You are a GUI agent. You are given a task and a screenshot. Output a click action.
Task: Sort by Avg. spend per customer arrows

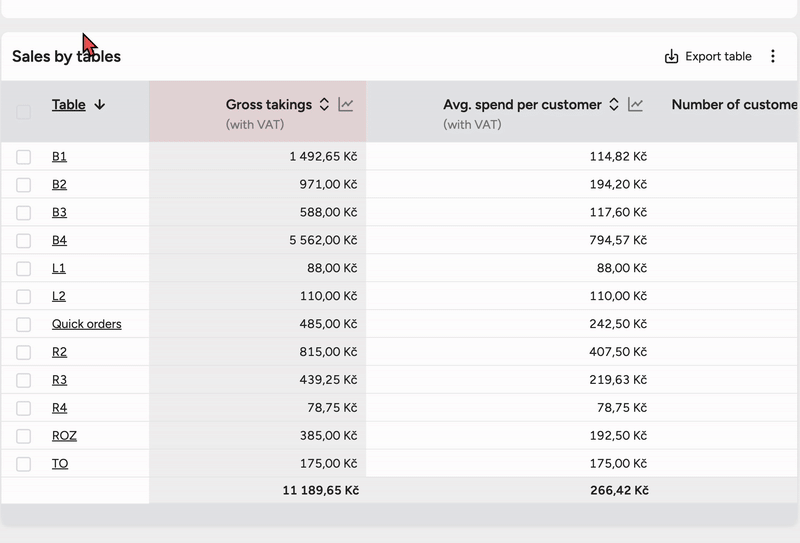[614, 105]
